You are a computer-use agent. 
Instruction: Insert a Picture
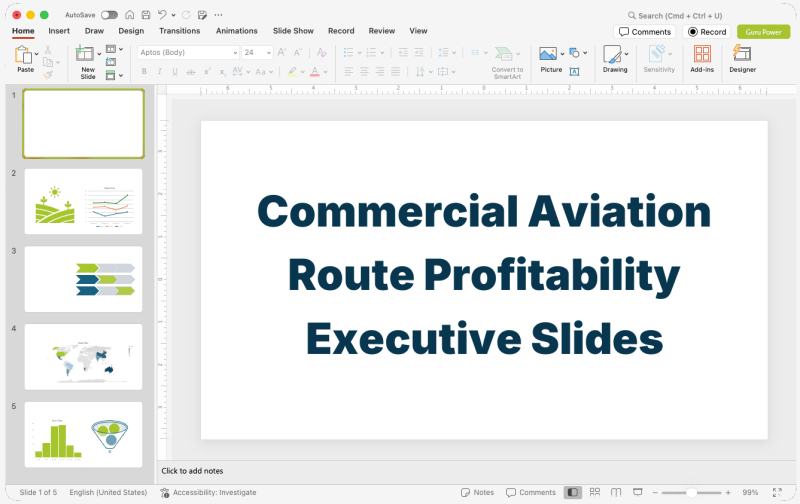click(548, 54)
